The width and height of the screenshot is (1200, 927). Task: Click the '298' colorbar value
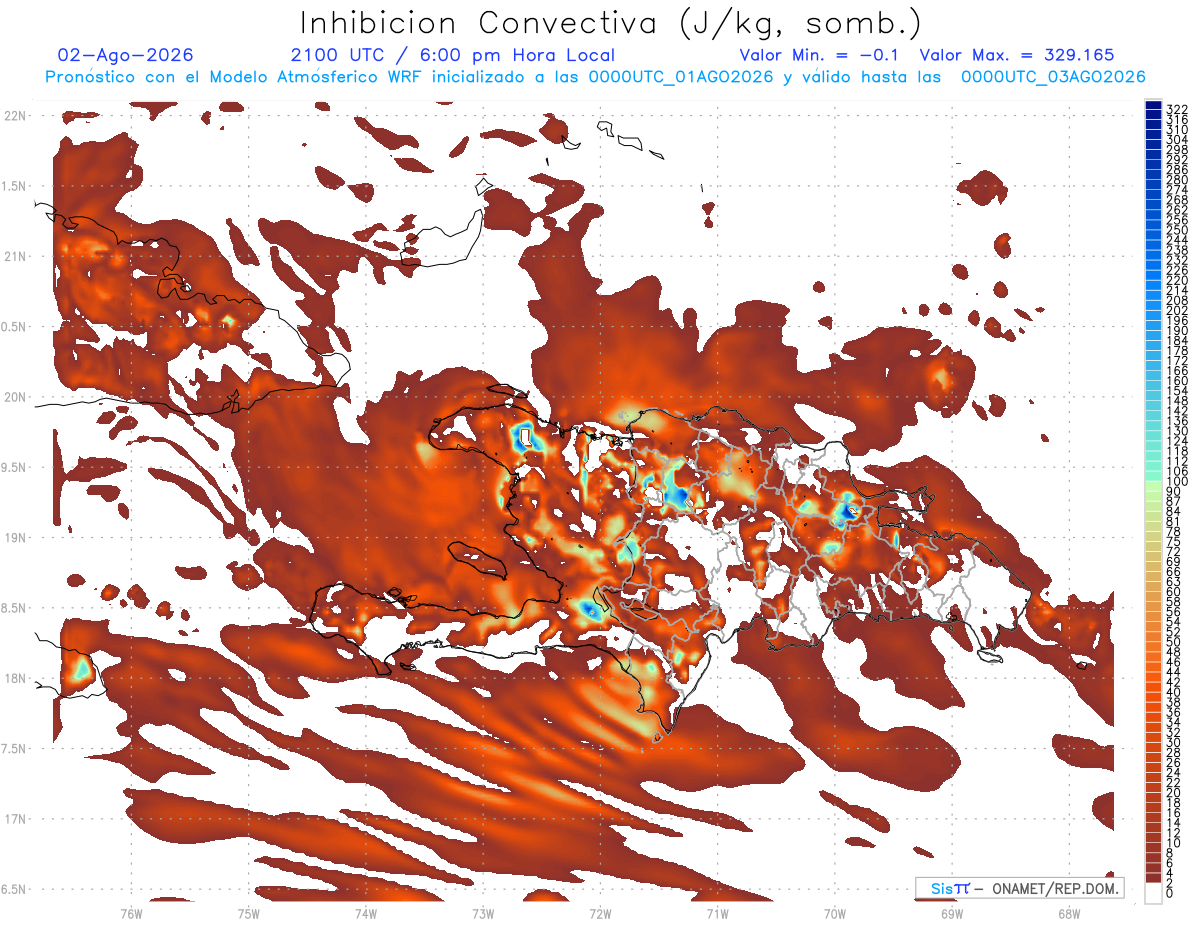1177,150
